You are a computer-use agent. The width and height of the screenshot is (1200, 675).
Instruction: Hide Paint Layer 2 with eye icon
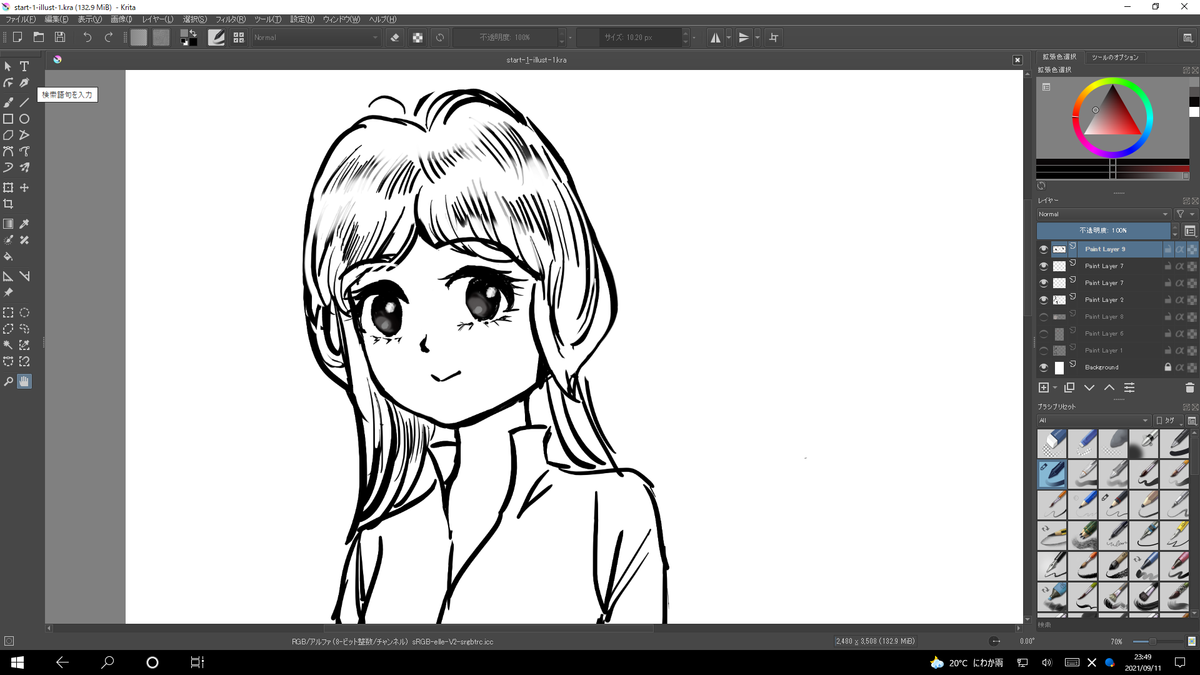click(x=1044, y=299)
